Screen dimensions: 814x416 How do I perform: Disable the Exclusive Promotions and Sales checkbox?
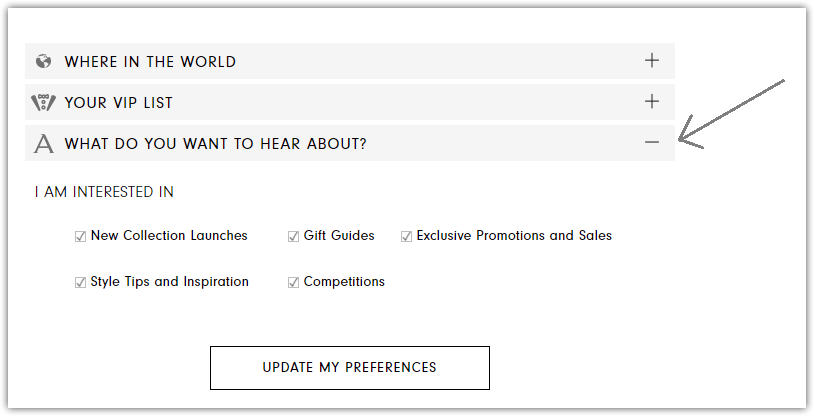[407, 237]
